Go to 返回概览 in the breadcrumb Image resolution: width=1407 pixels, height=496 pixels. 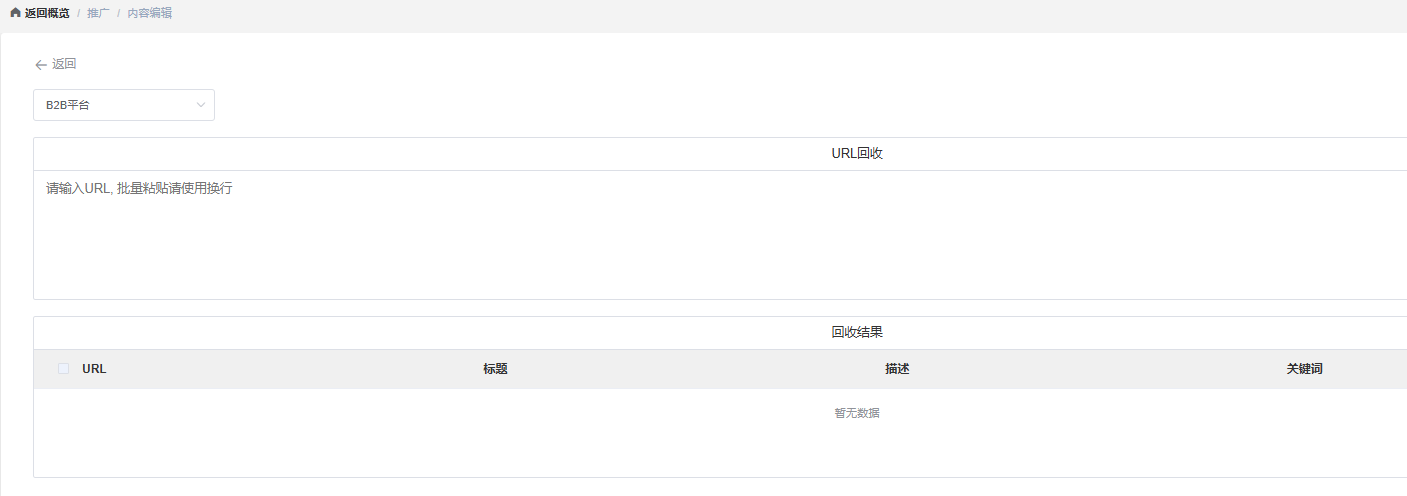tap(47, 13)
